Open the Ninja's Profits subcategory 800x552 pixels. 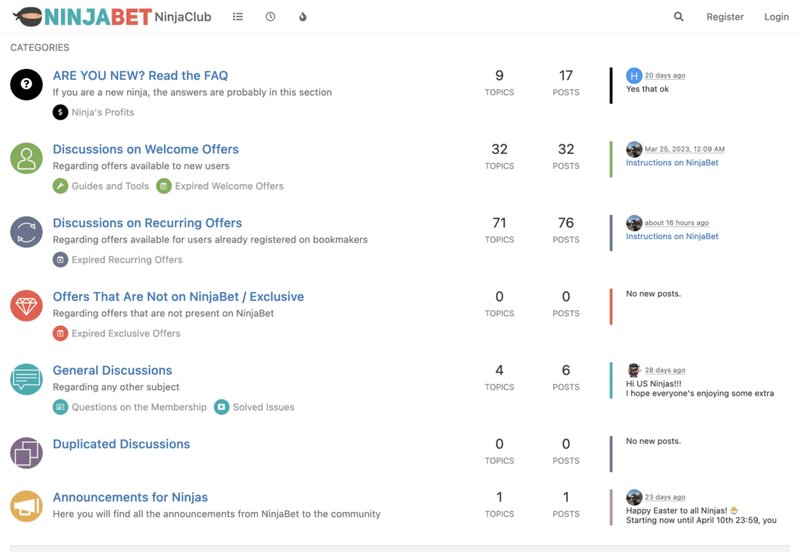tap(93, 112)
